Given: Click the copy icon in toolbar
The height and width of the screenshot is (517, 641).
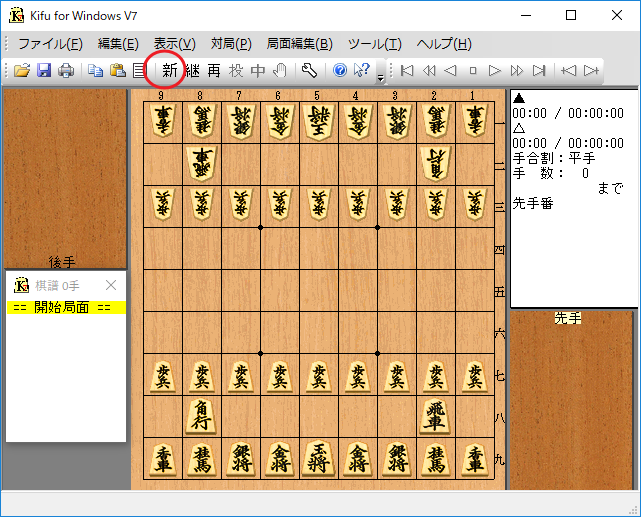Looking at the screenshot, I should click(96, 70).
